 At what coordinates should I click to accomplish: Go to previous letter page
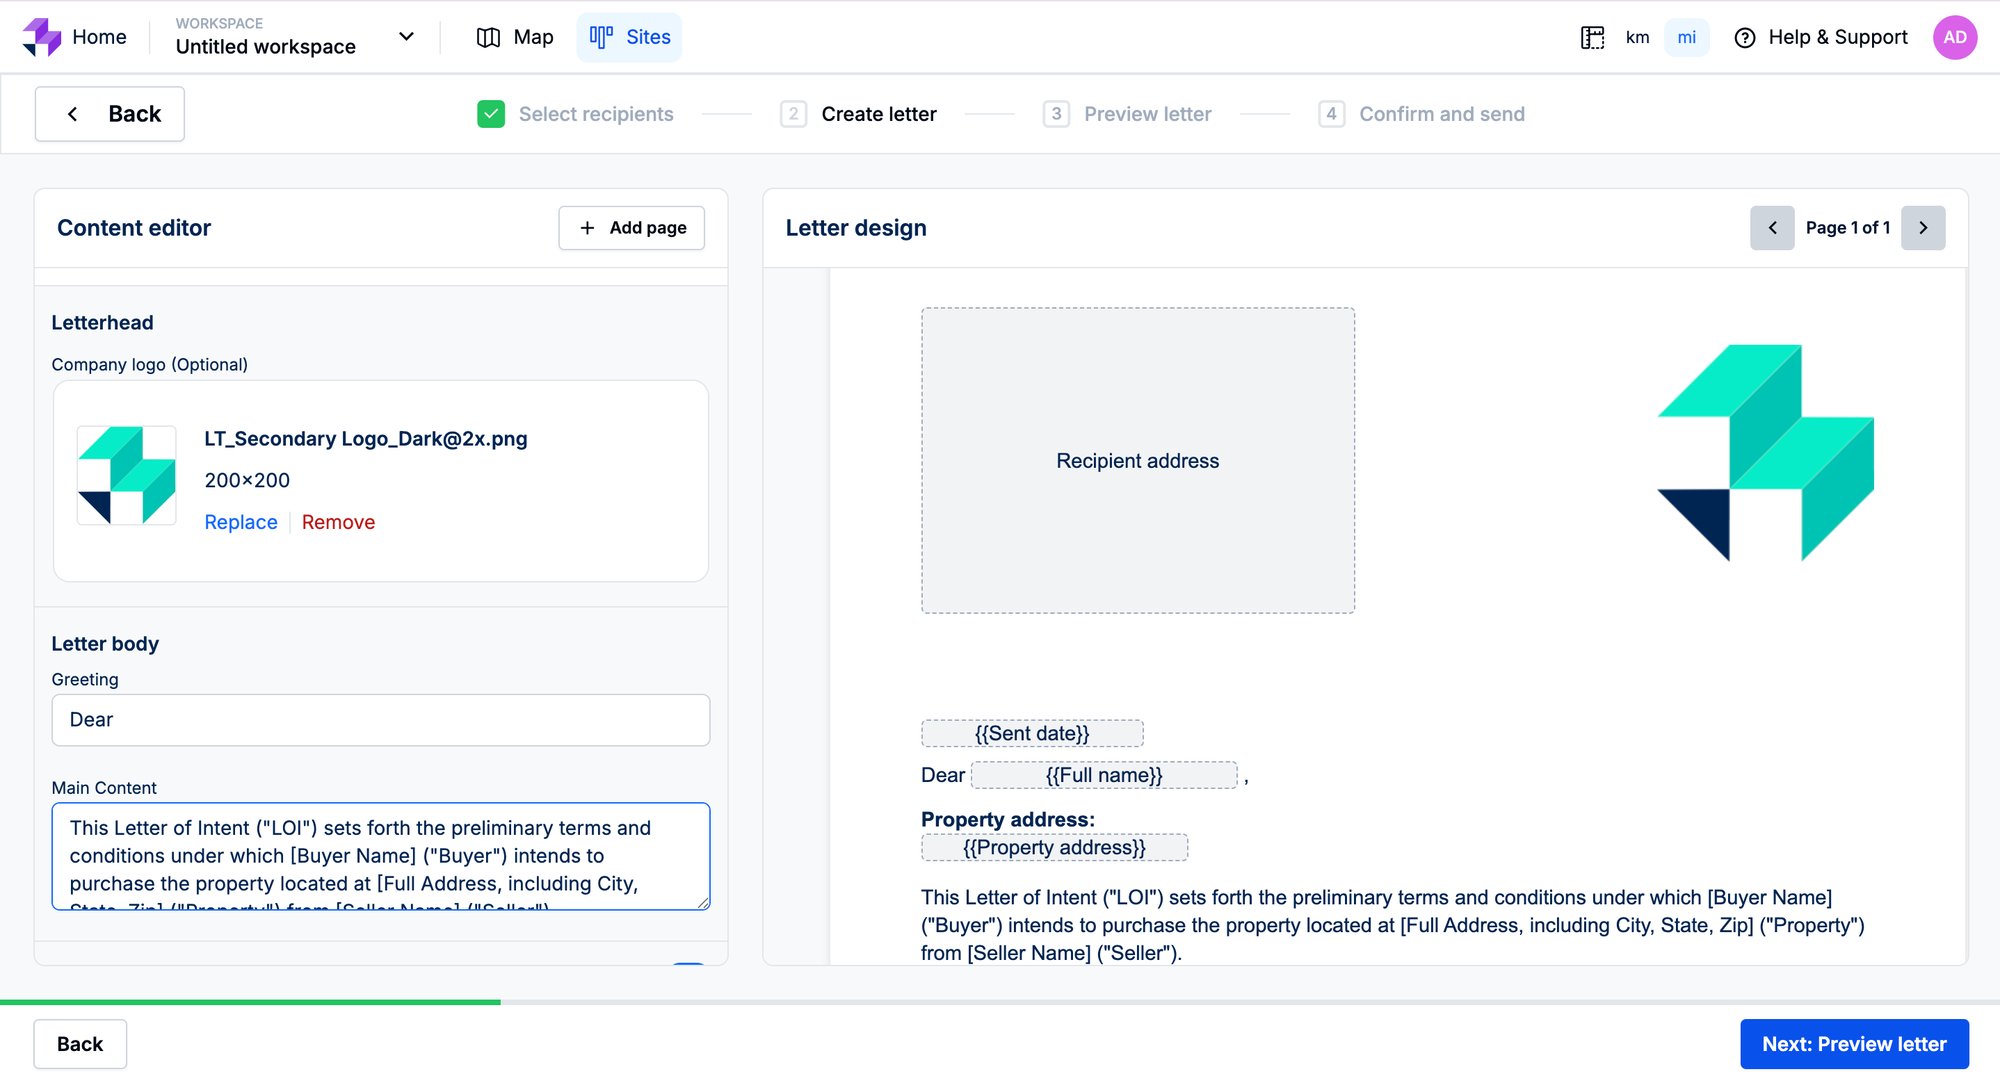[x=1772, y=228]
